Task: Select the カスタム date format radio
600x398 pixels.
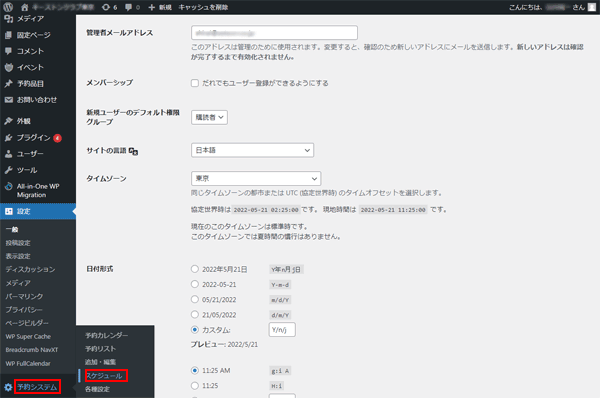Action: click(195, 329)
